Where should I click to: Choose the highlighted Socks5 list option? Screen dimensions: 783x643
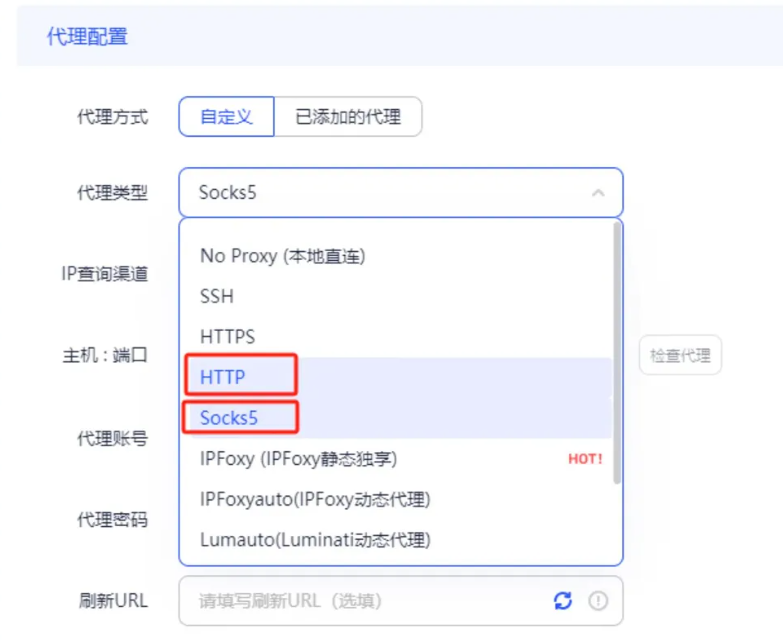point(229,418)
